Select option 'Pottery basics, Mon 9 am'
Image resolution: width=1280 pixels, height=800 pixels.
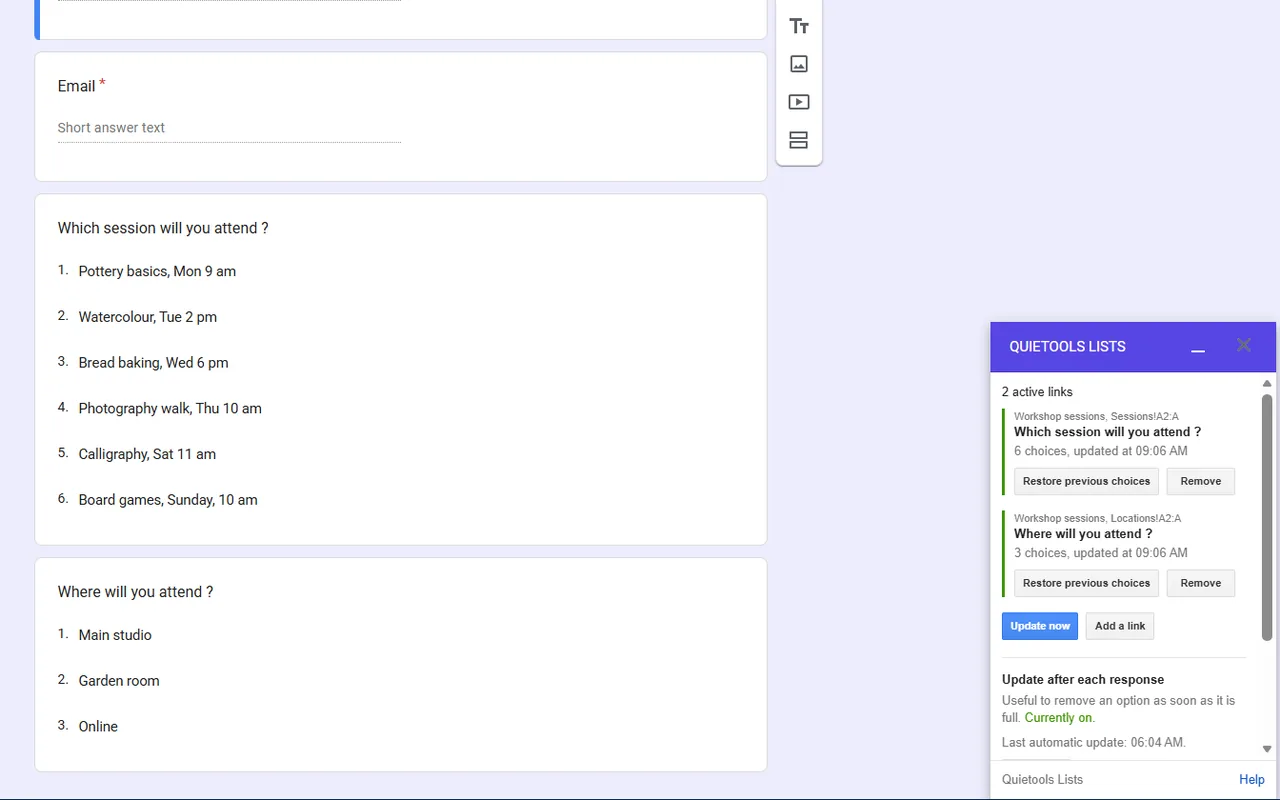[x=157, y=271]
